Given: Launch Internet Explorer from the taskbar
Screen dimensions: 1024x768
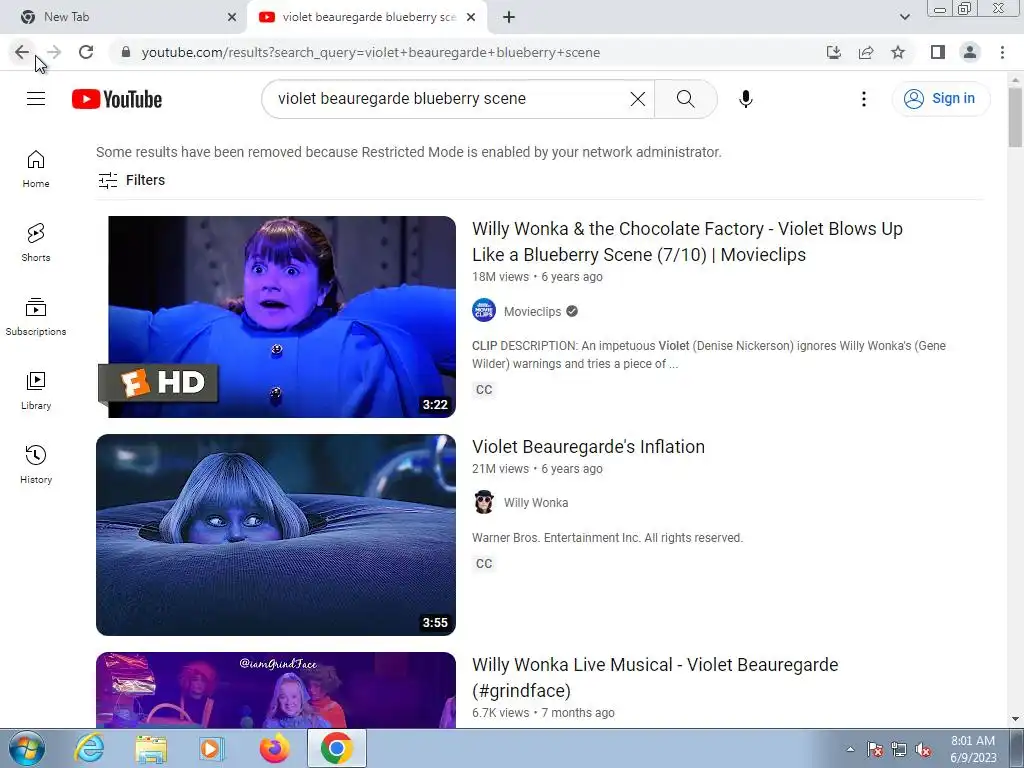Looking at the screenshot, I should pyautogui.click(x=89, y=748).
